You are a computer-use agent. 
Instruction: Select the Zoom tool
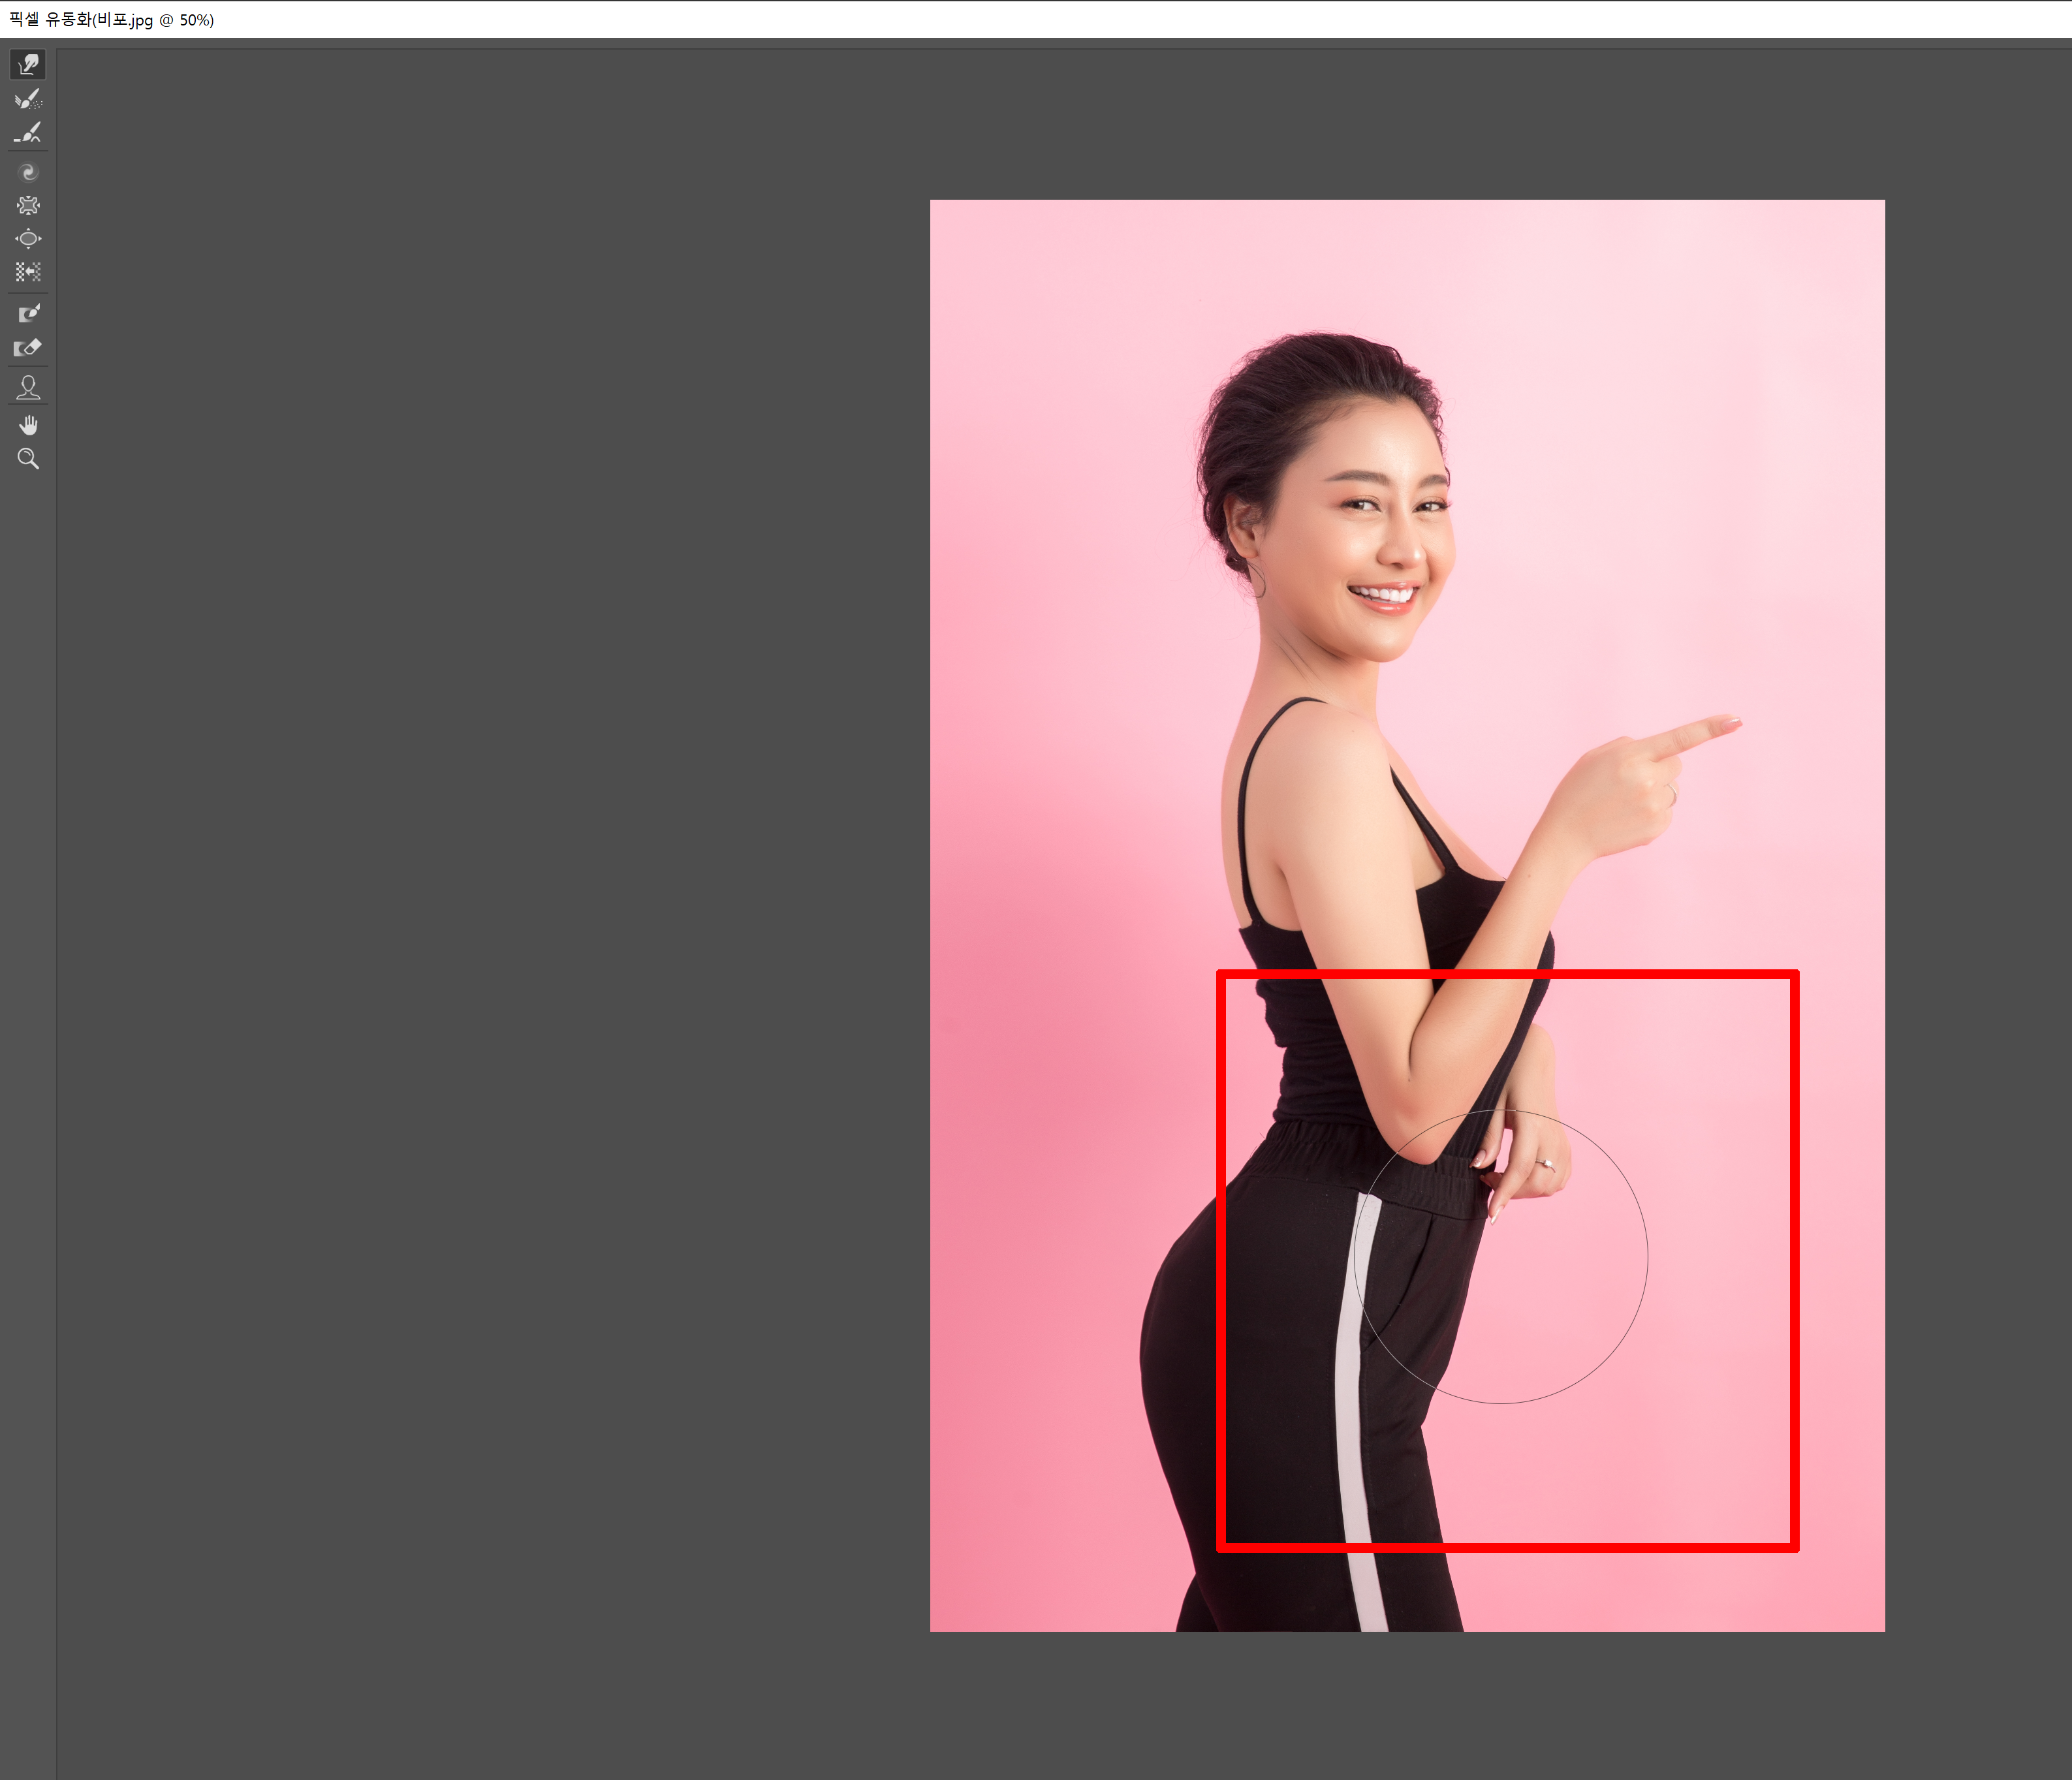pyautogui.click(x=28, y=459)
